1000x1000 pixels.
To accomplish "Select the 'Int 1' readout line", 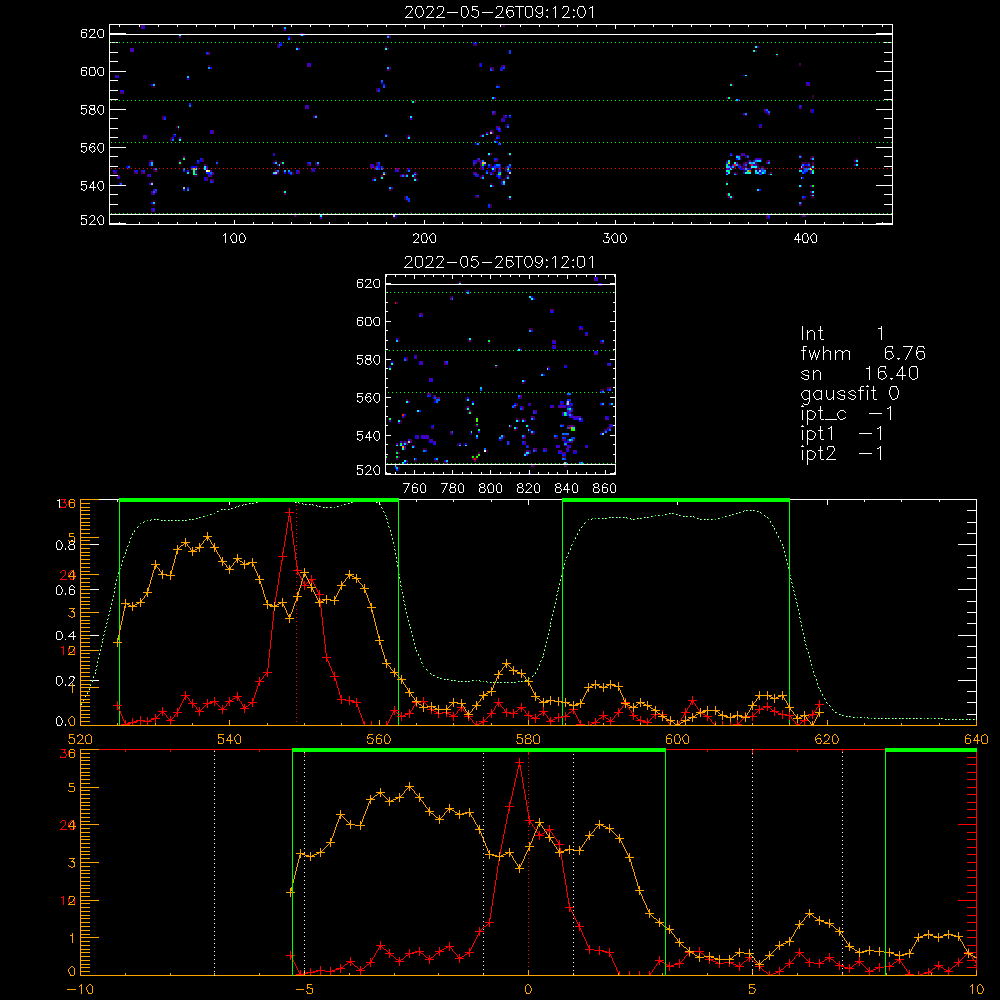I will point(842,334).
